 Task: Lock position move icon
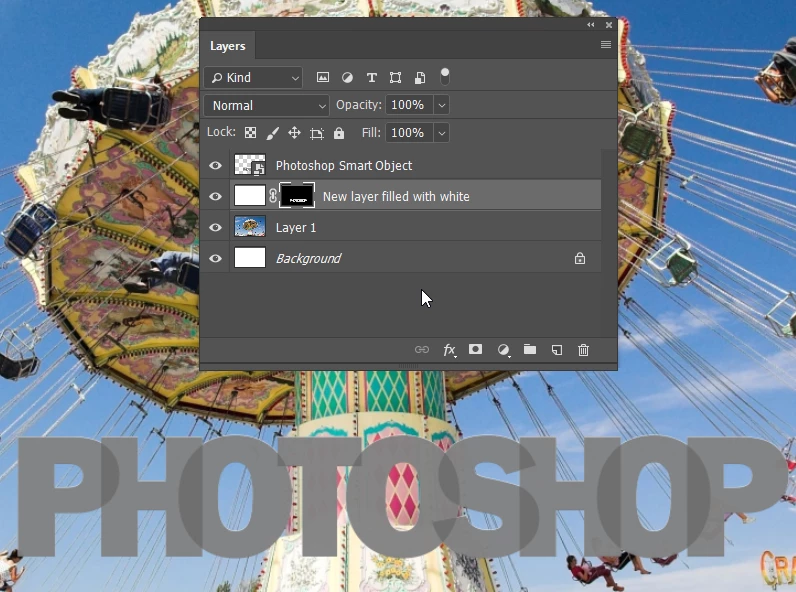(294, 133)
